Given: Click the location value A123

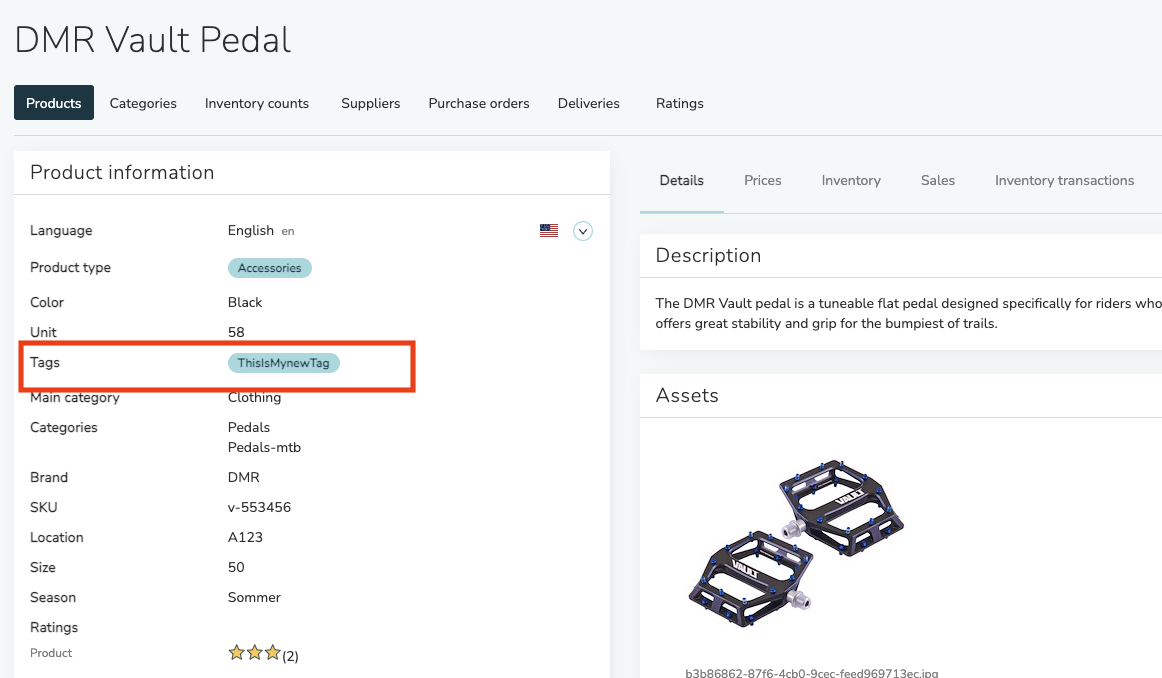Looking at the screenshot, I should click(x=245, y=537).
